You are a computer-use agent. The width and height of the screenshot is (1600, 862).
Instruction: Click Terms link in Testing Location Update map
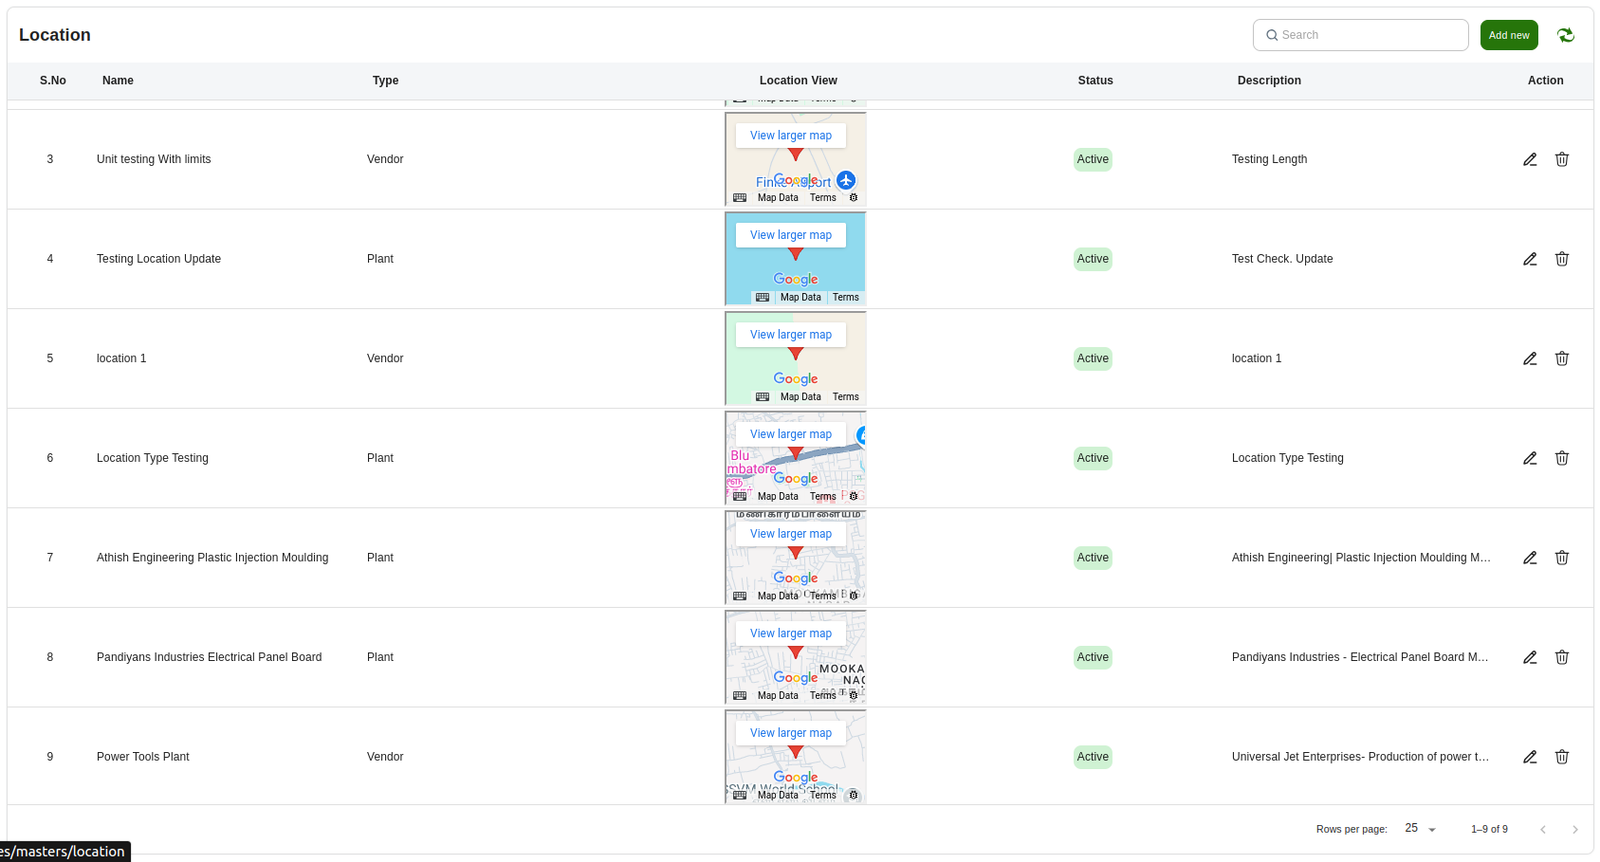tap(845, 297)
